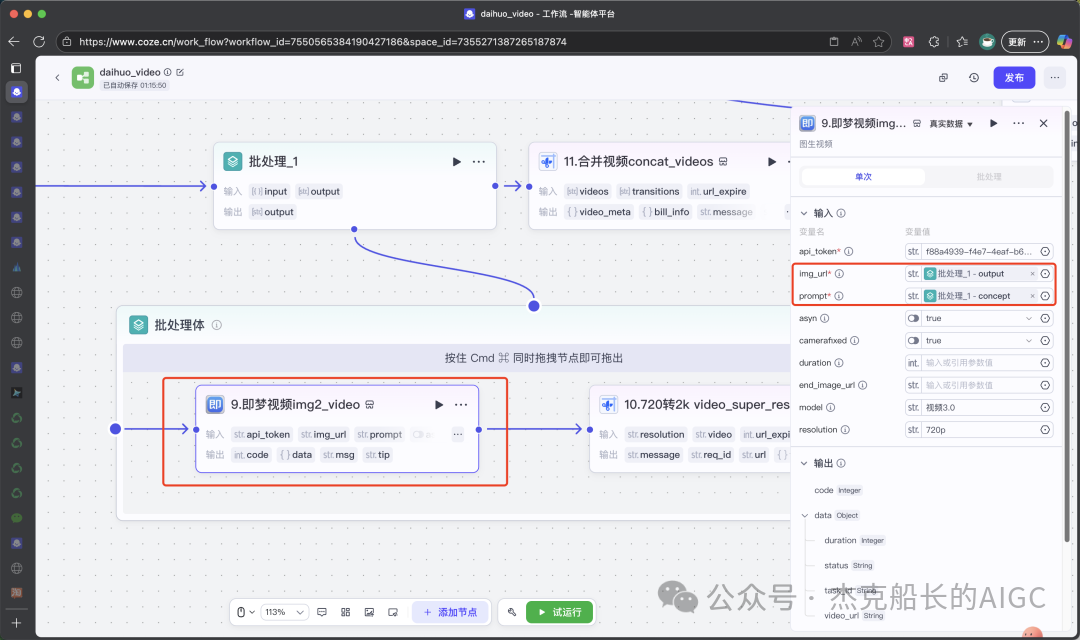
Task: Click the browser address bar URL
Action: point(322,42)
